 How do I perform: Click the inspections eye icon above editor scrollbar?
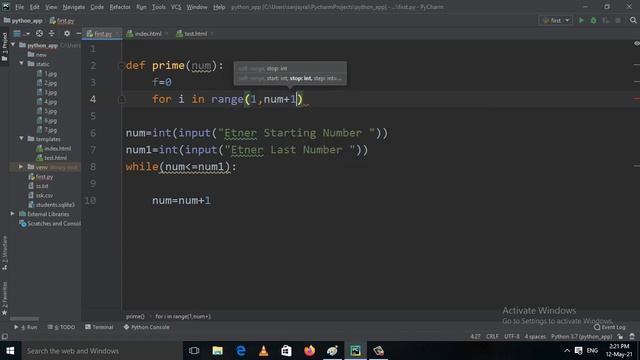tap(636, 44)
